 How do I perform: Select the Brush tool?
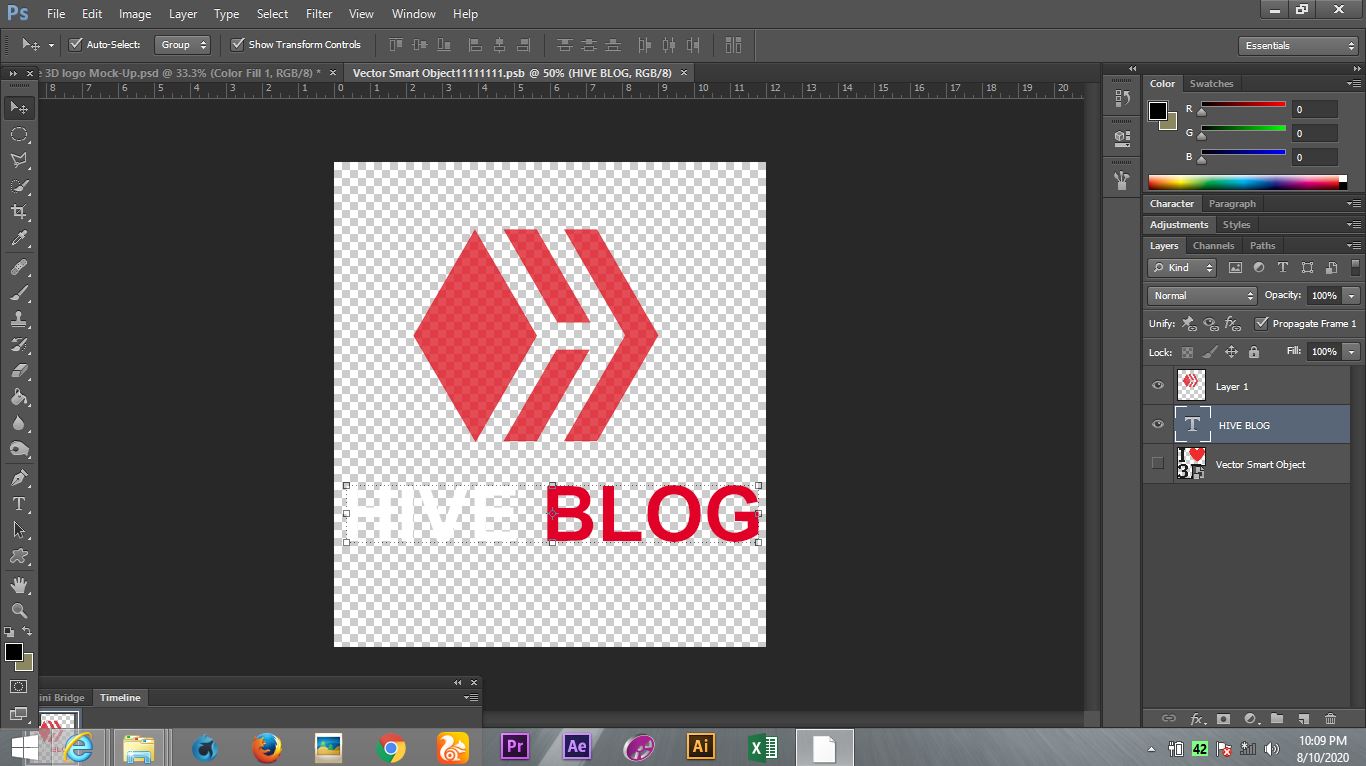coord(19,293)
